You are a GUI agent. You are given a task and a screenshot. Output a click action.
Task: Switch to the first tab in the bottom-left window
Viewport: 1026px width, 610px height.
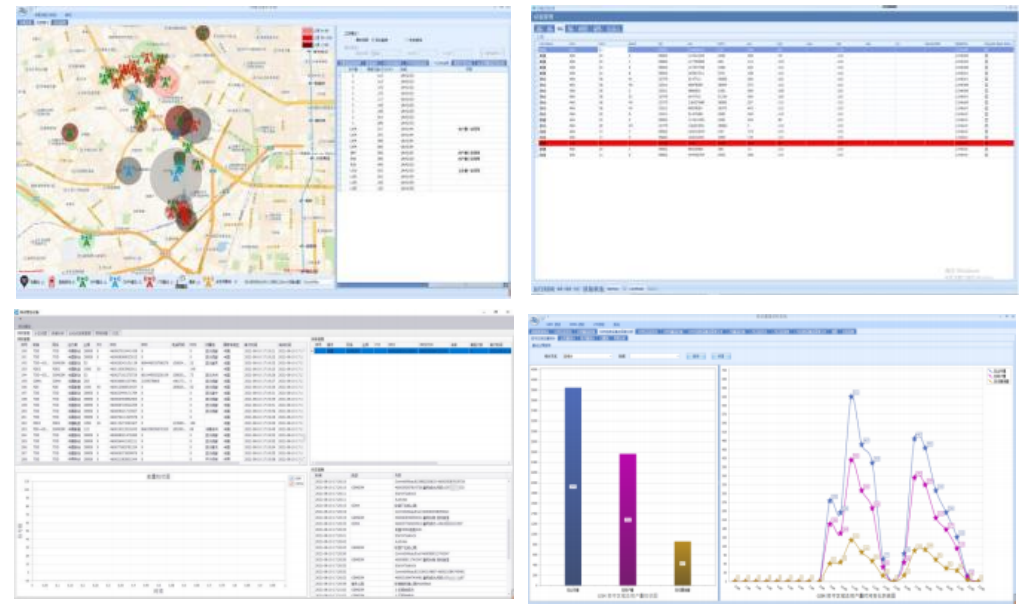tap(24, 332)
